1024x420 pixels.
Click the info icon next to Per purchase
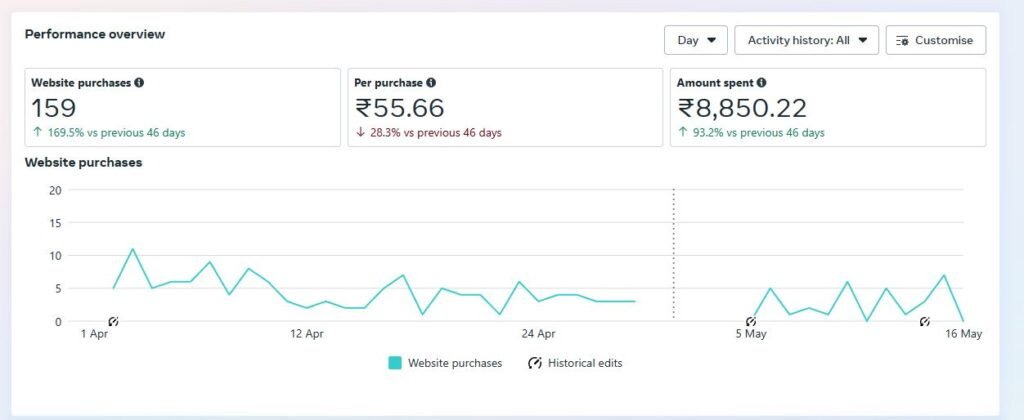pyautogui.click(x=431, y=83)
